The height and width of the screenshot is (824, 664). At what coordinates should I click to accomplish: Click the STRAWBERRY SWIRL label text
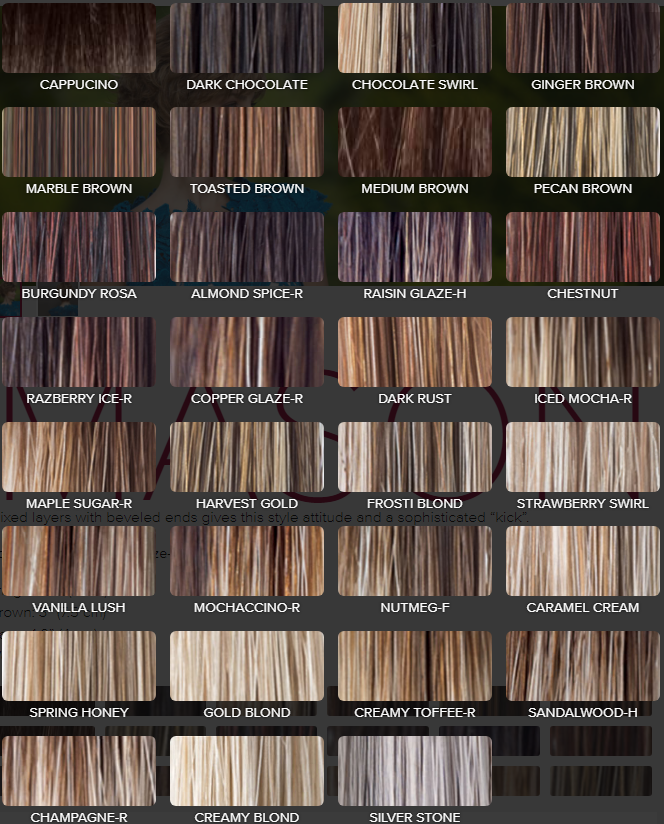tap(583, 503)
